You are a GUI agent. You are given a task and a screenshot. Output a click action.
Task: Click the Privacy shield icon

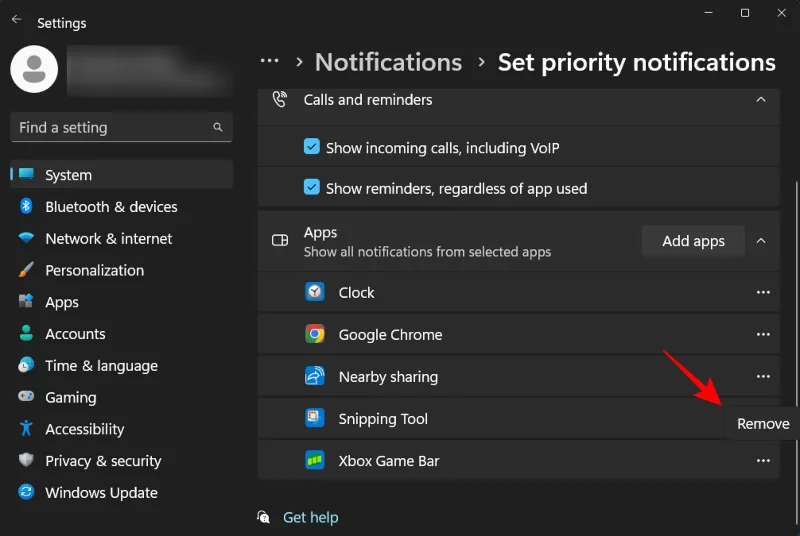[26, 460]
